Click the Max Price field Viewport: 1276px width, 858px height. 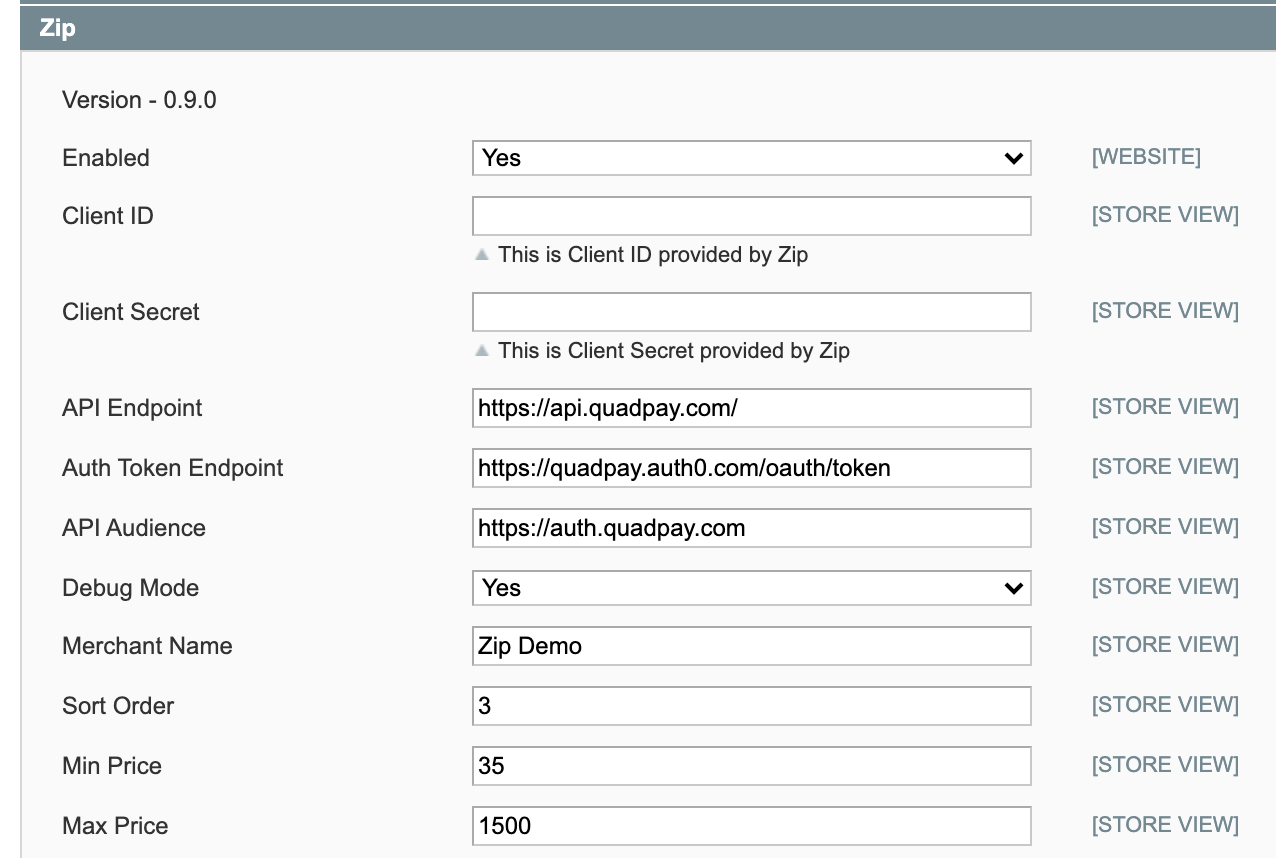point(751,826)
